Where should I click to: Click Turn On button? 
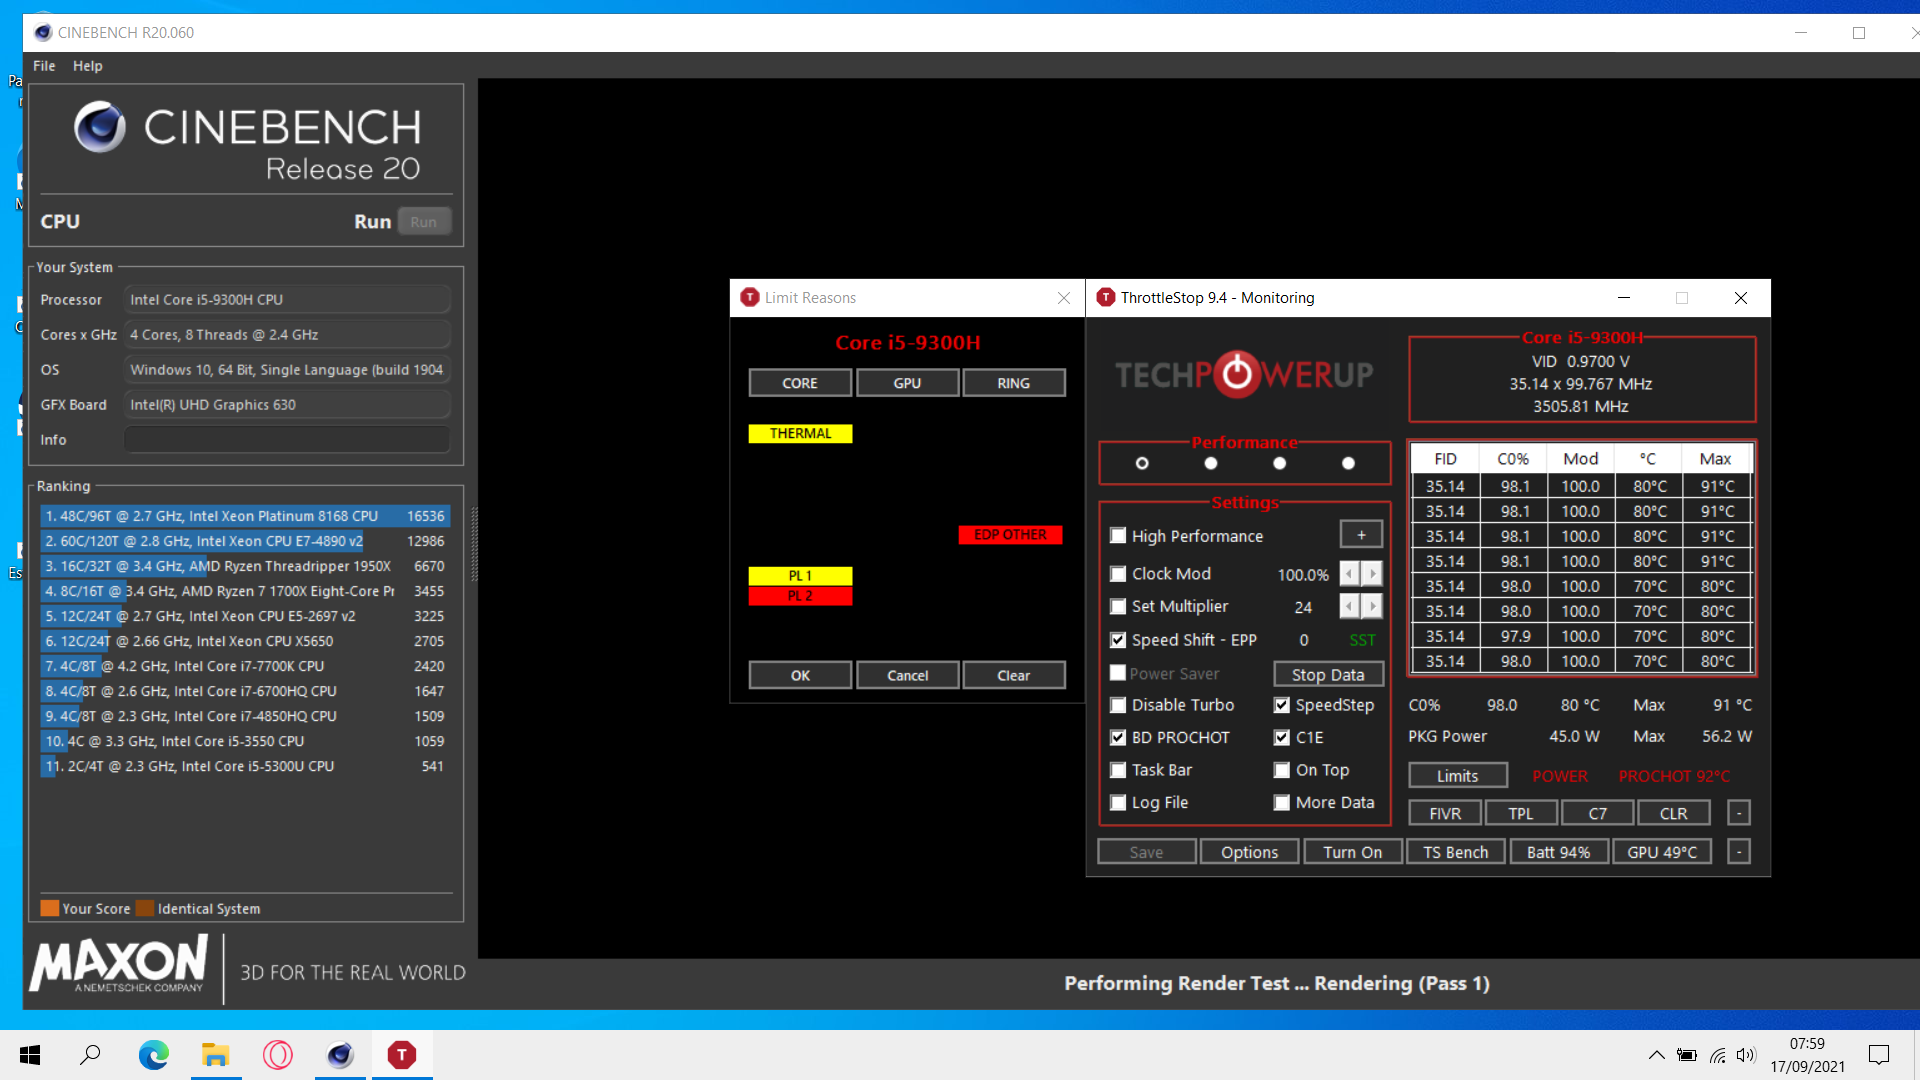tap(1352, 852)
